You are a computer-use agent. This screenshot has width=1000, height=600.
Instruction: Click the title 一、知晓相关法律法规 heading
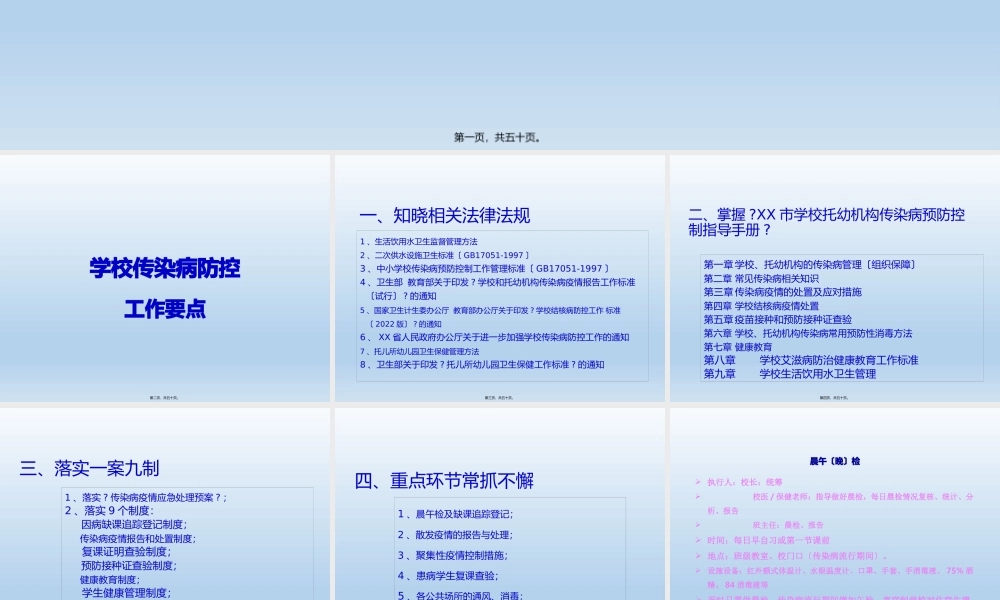pos(444,215)
